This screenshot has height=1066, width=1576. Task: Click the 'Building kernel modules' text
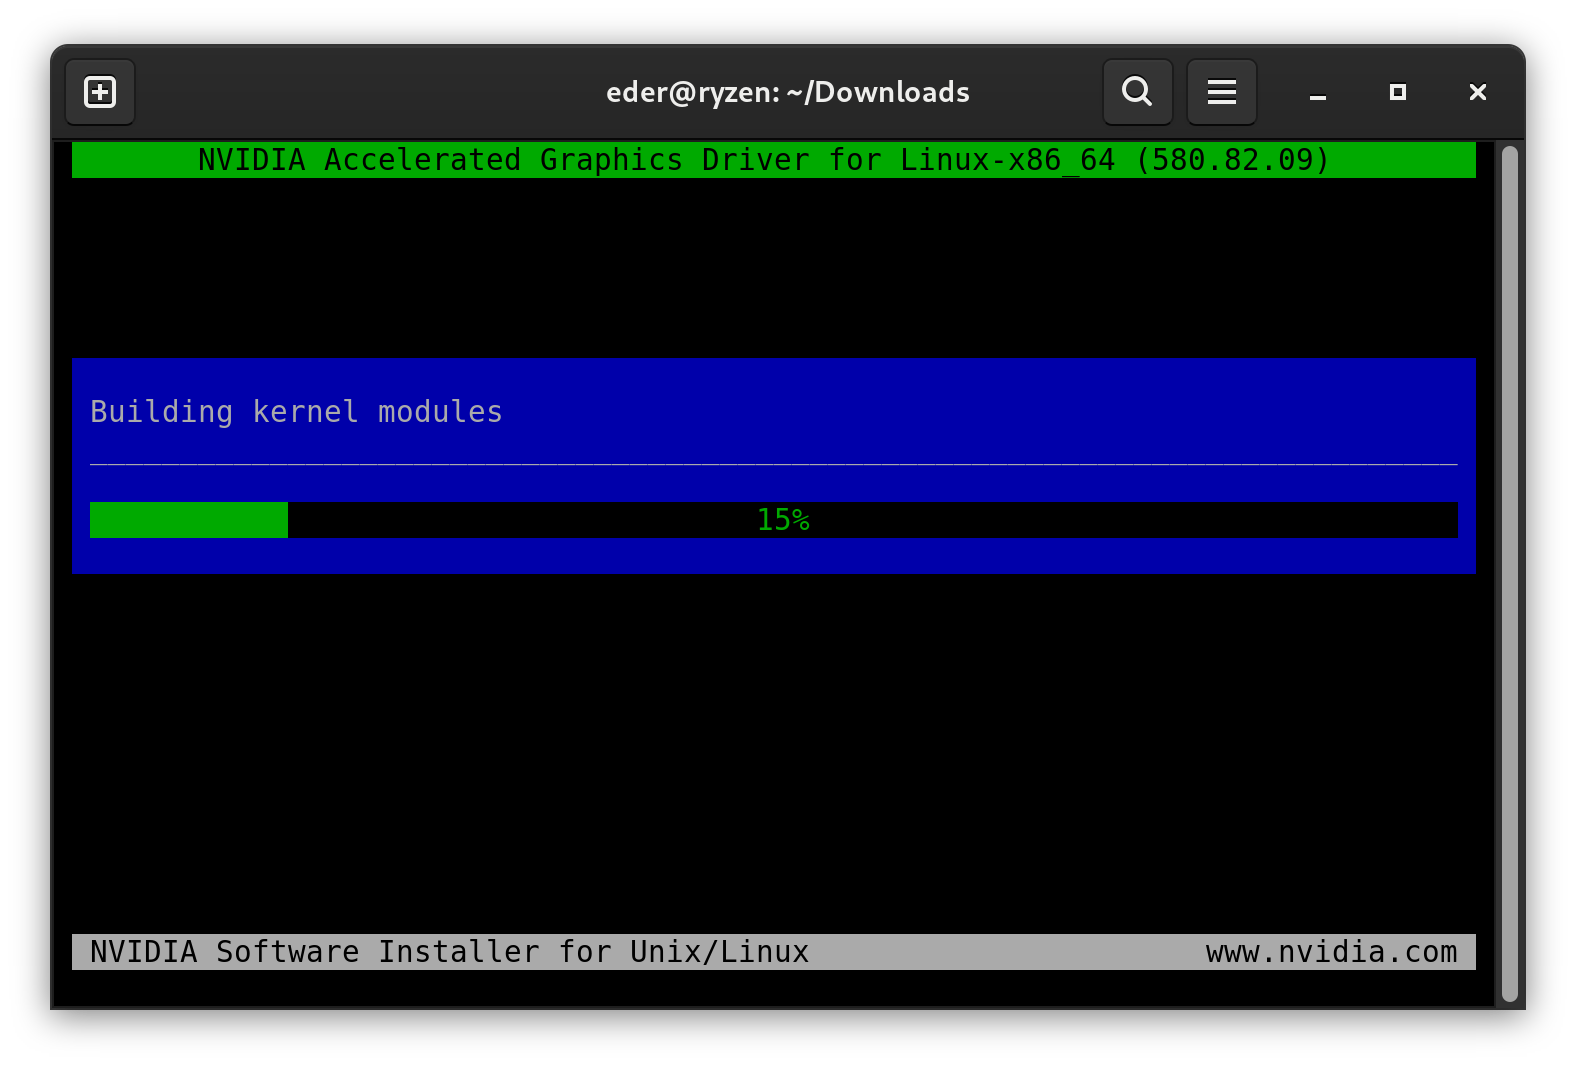pyautogui.click(x=296, y=412)
